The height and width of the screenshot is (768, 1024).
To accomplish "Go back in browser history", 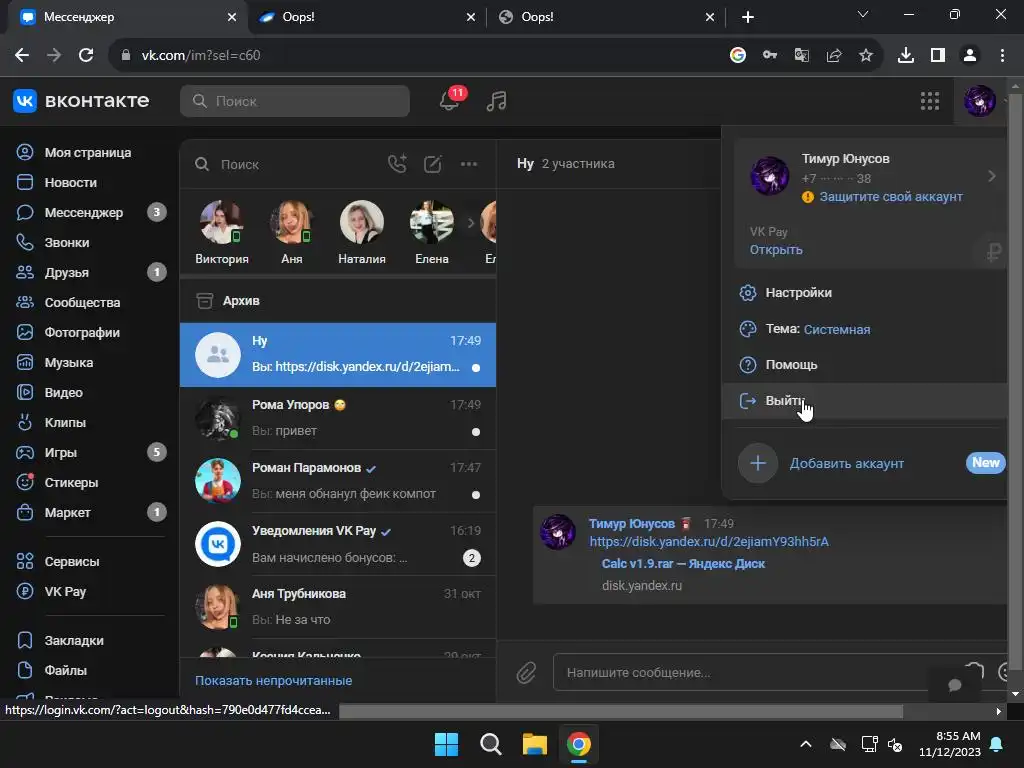I will [22, 56].
